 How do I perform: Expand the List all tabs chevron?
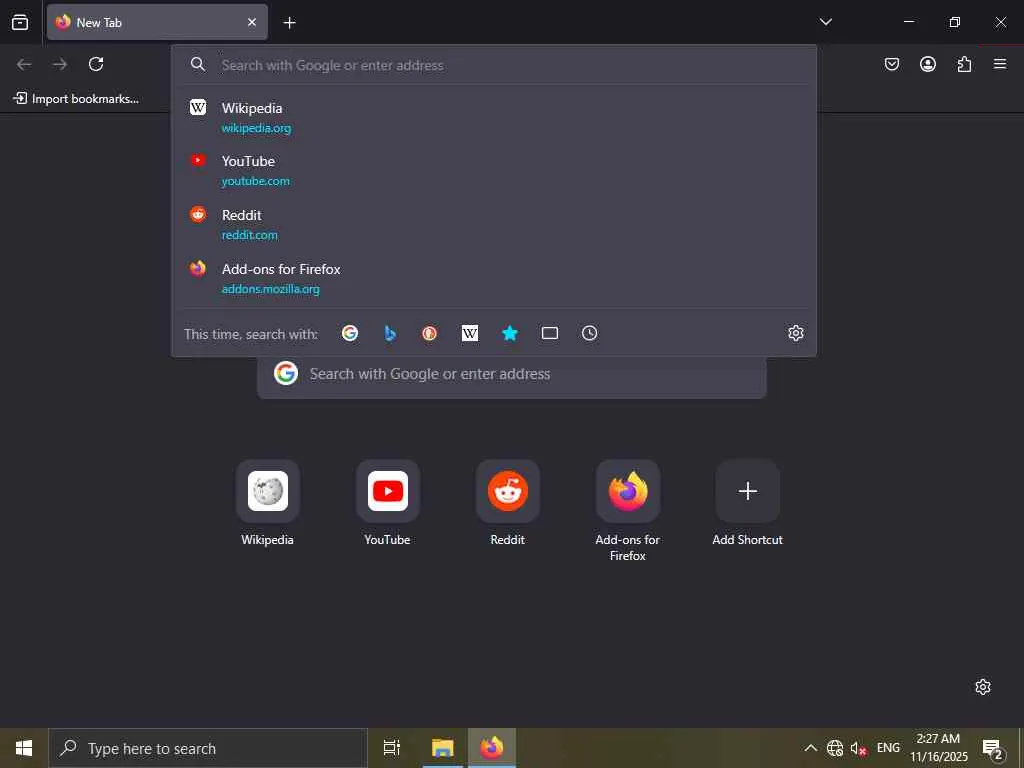coord(825,22)
